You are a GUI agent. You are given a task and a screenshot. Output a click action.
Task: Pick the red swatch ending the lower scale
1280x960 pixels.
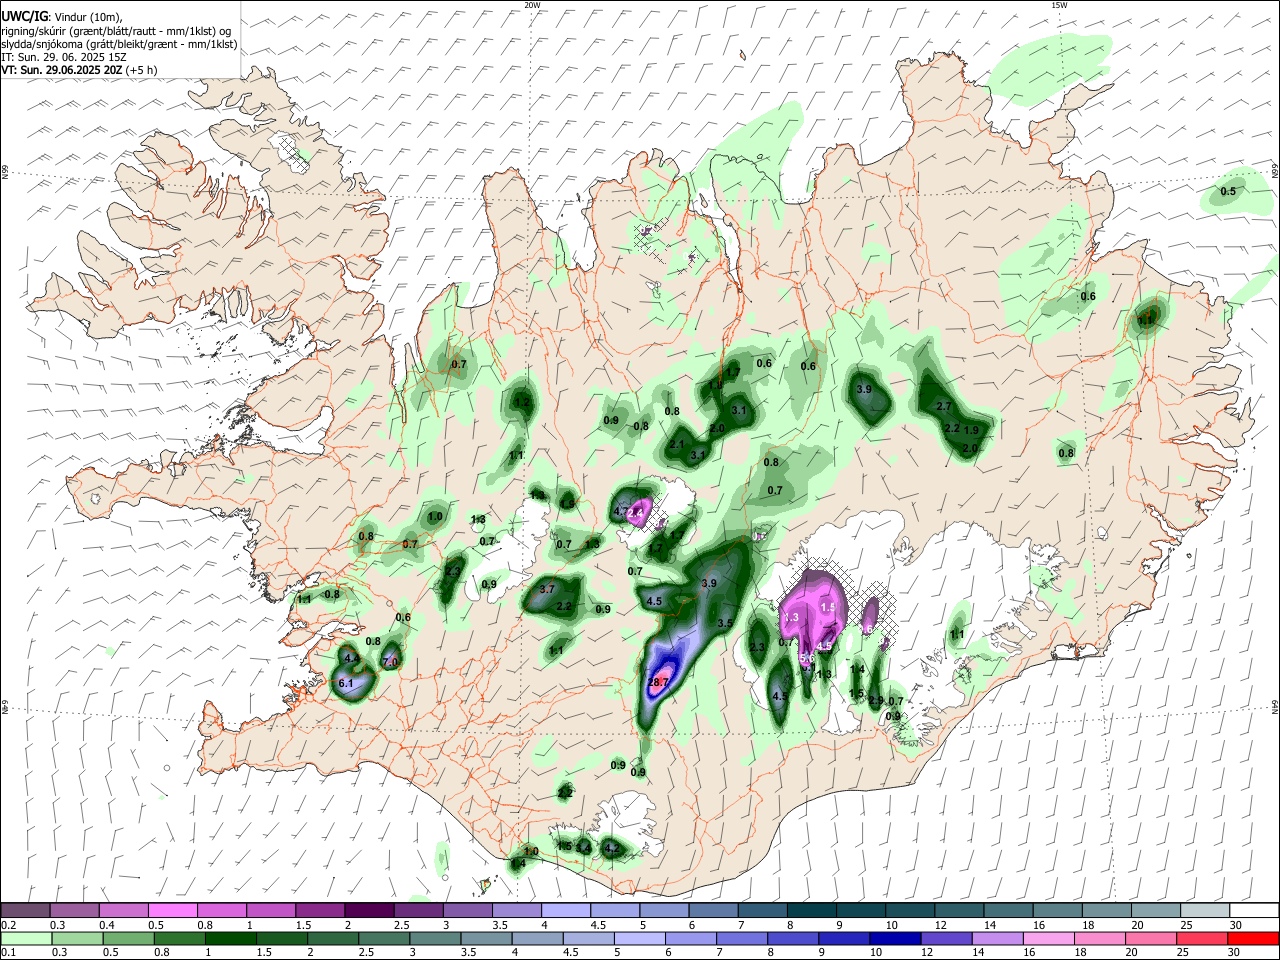coord(1253,938)
